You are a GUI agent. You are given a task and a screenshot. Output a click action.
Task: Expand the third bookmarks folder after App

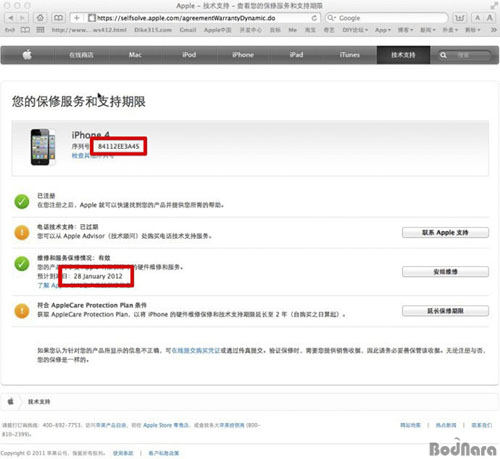(450, 30)
